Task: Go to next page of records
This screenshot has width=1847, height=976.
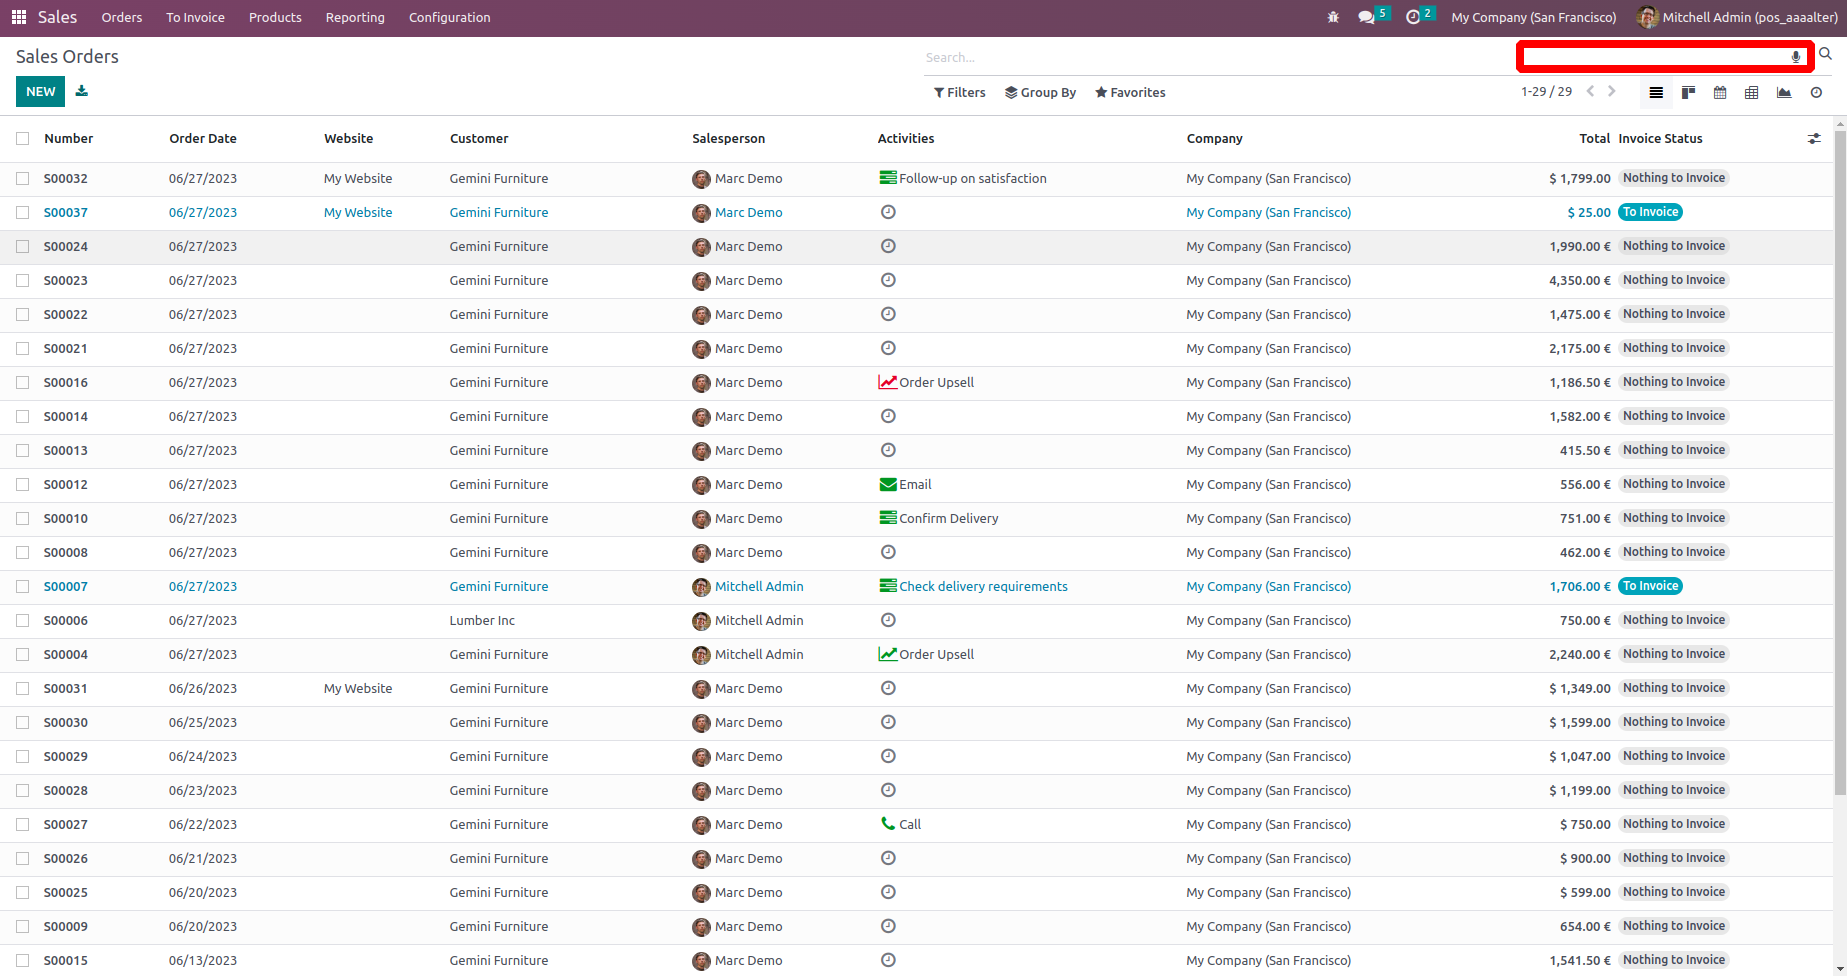Action: point(1612,91)
